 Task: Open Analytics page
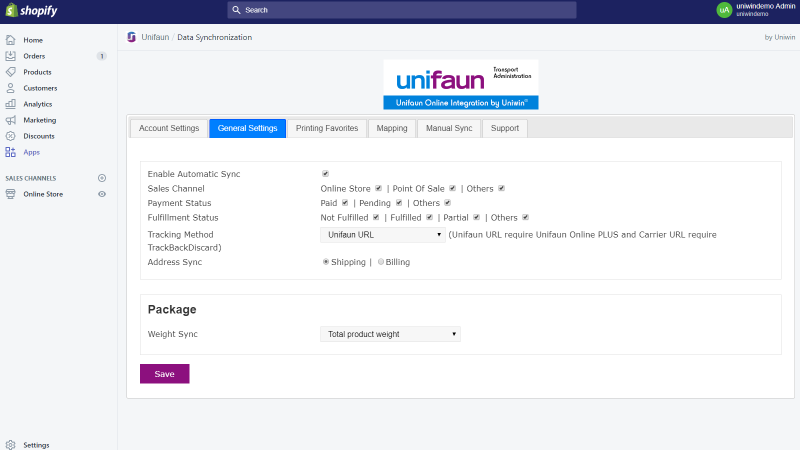click(38, 104)
